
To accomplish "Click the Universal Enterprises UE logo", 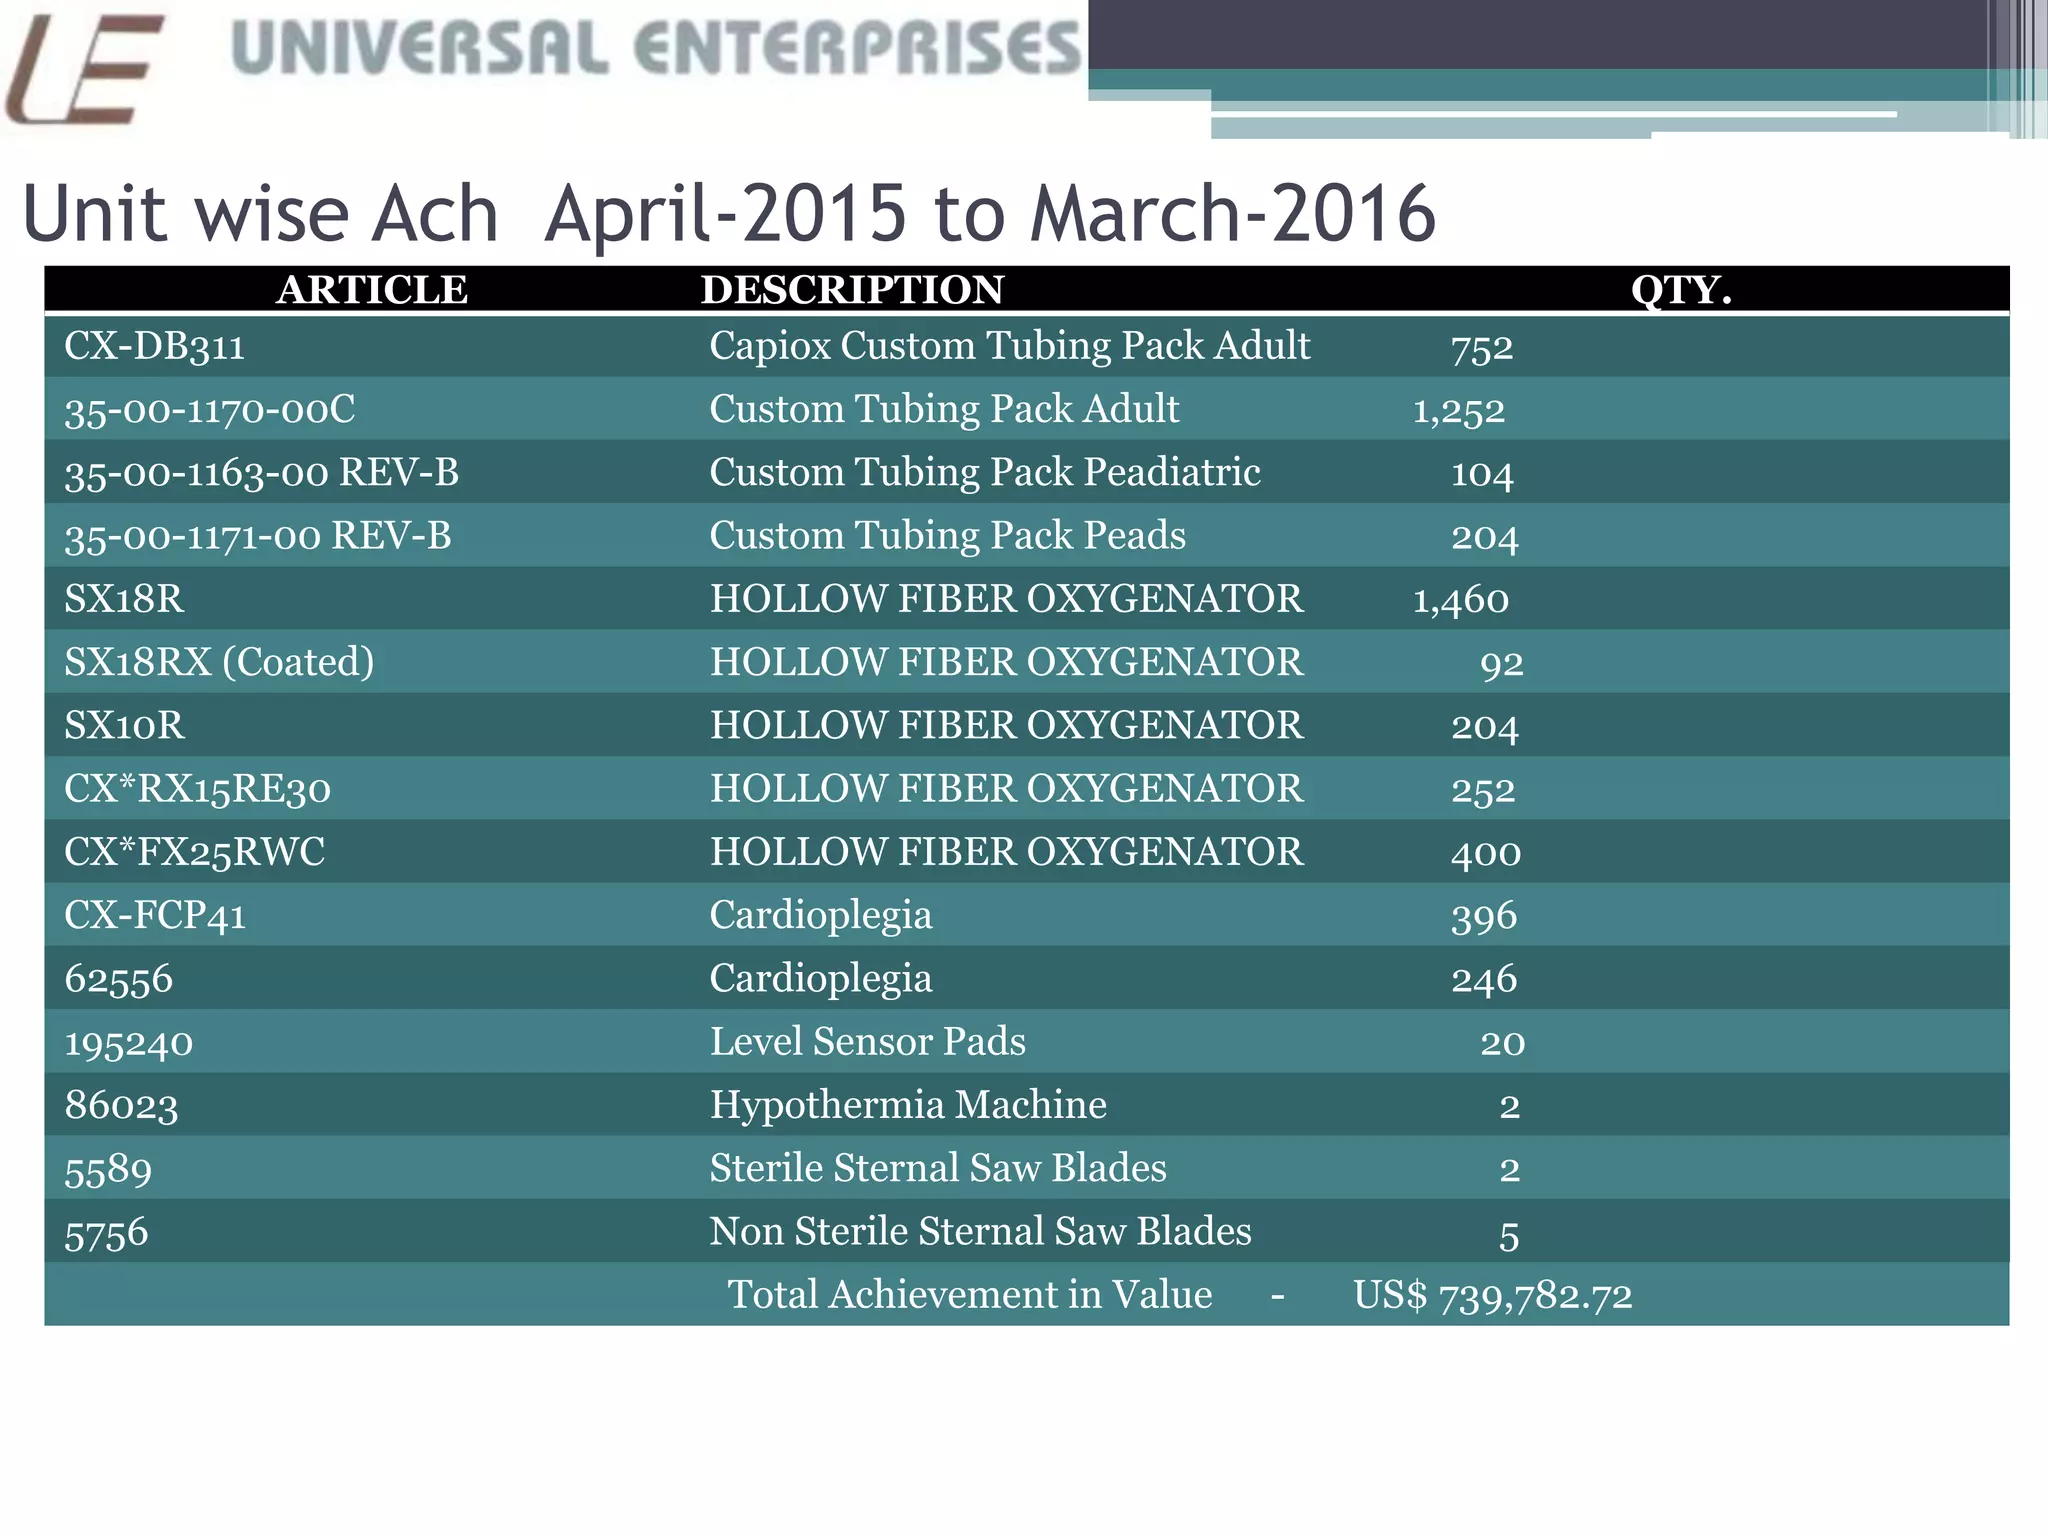I will (x=82, y=68).
